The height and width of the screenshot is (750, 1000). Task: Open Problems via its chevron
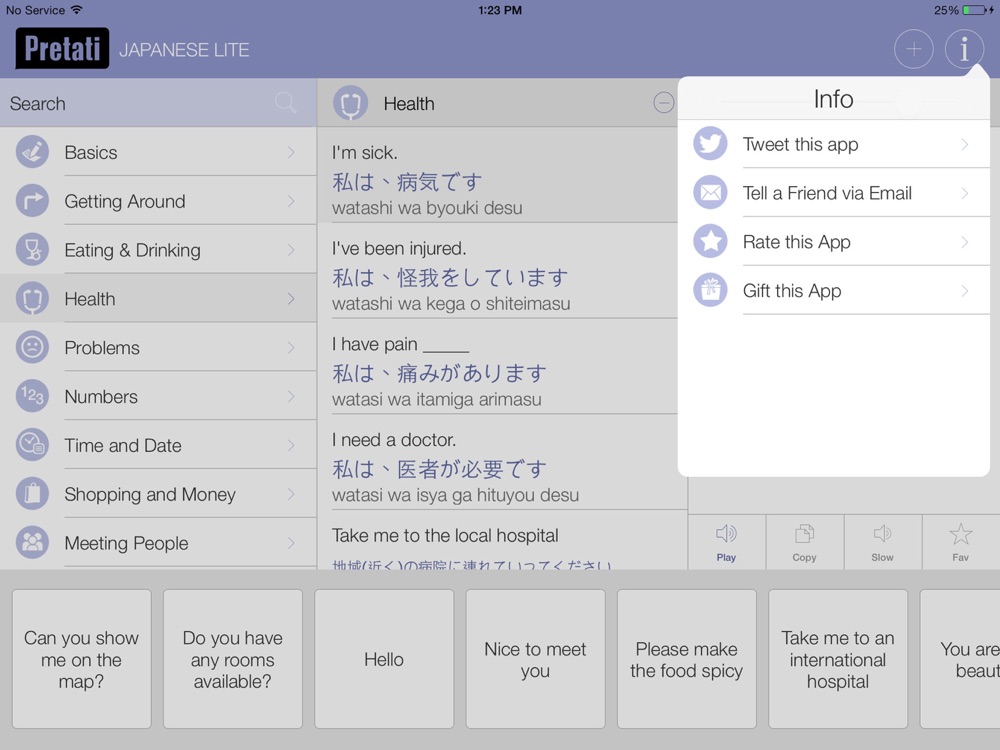(291, 348)
